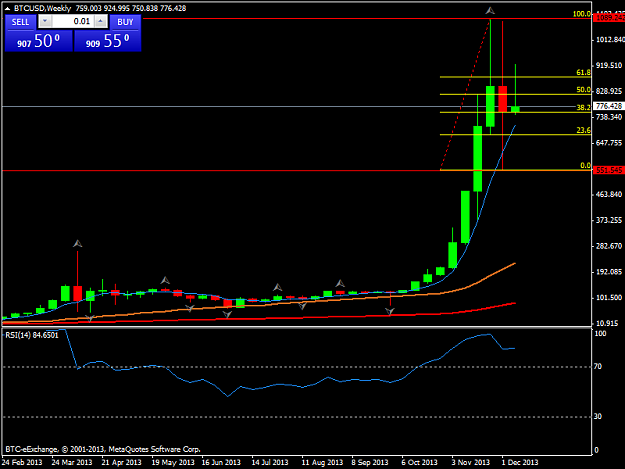Click up fractal arrow above the highest candle

[490, 11]
